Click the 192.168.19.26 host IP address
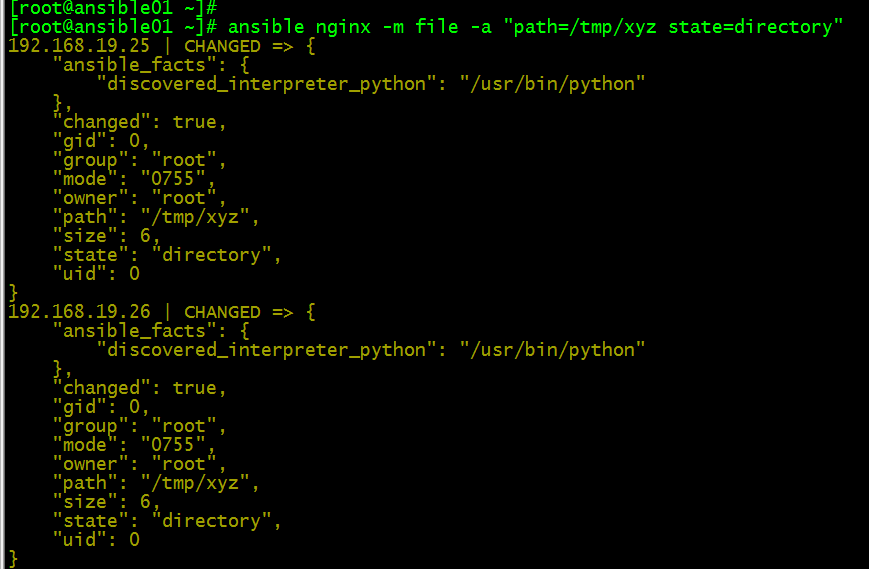 coord(79,311)
